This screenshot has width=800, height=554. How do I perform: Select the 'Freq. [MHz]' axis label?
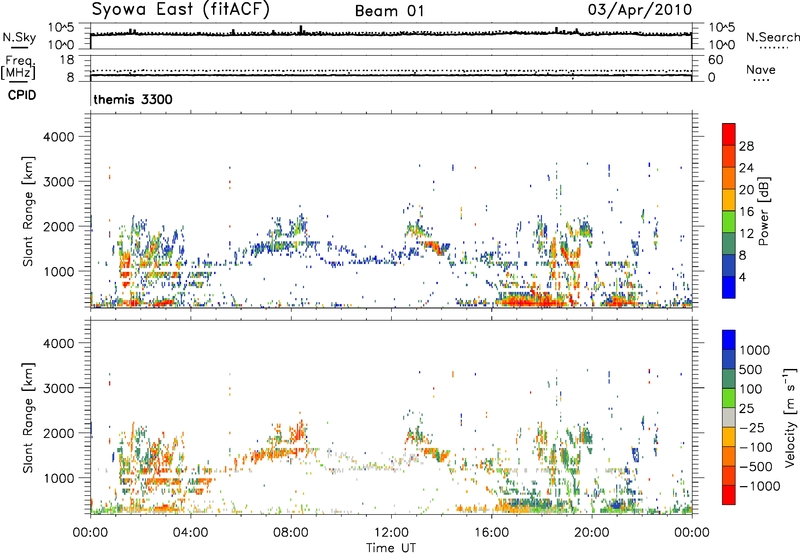pyautogui.click(x=18, y=68)
